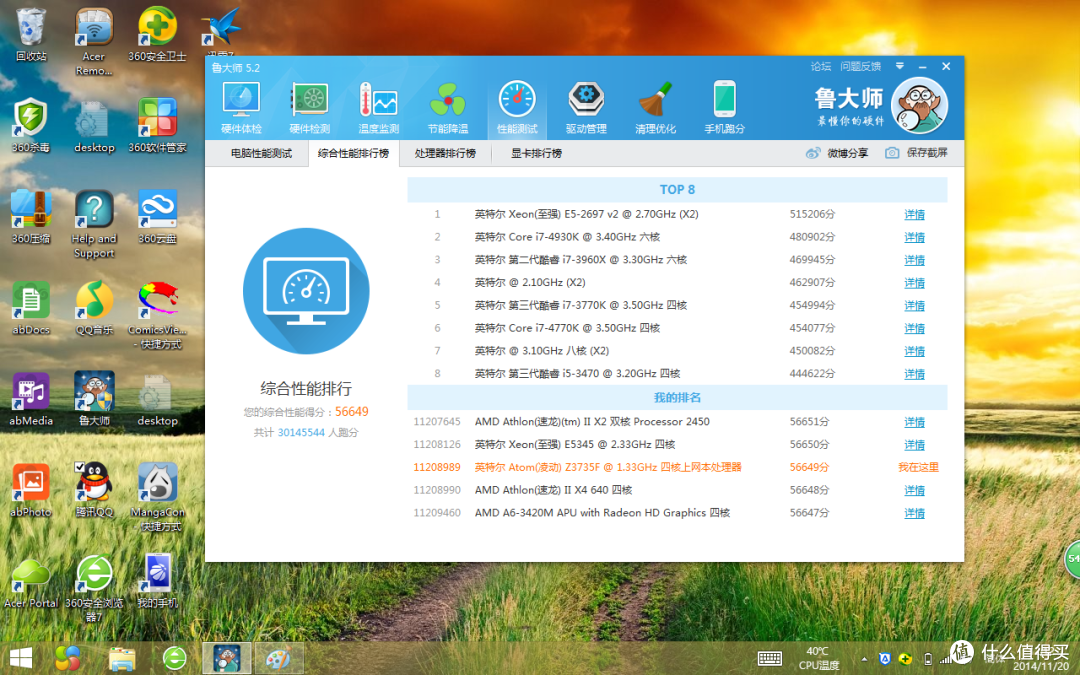
Task: Open 驱动管理 driver management
Action: (586, 107)
